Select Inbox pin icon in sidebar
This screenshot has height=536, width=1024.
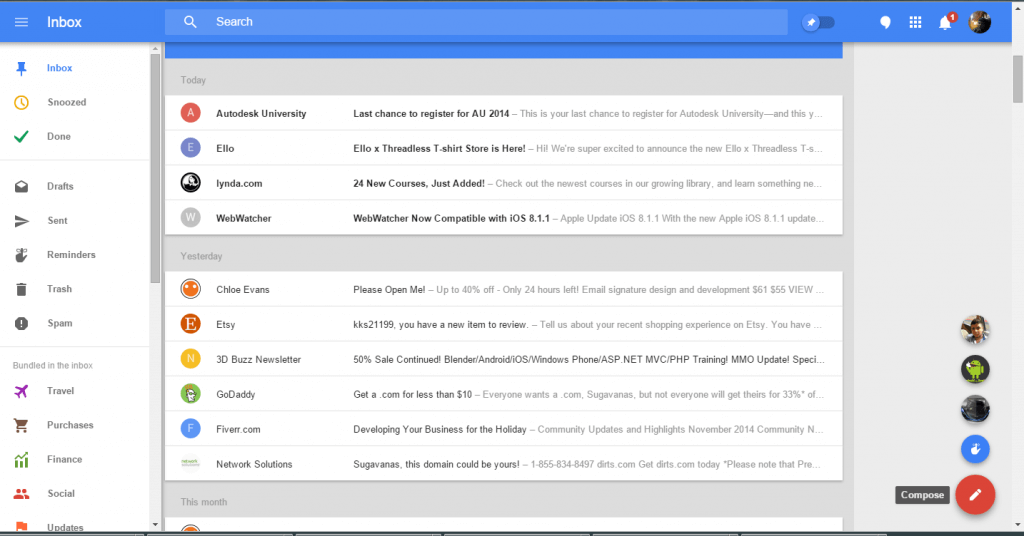click(x=22, y=69)
